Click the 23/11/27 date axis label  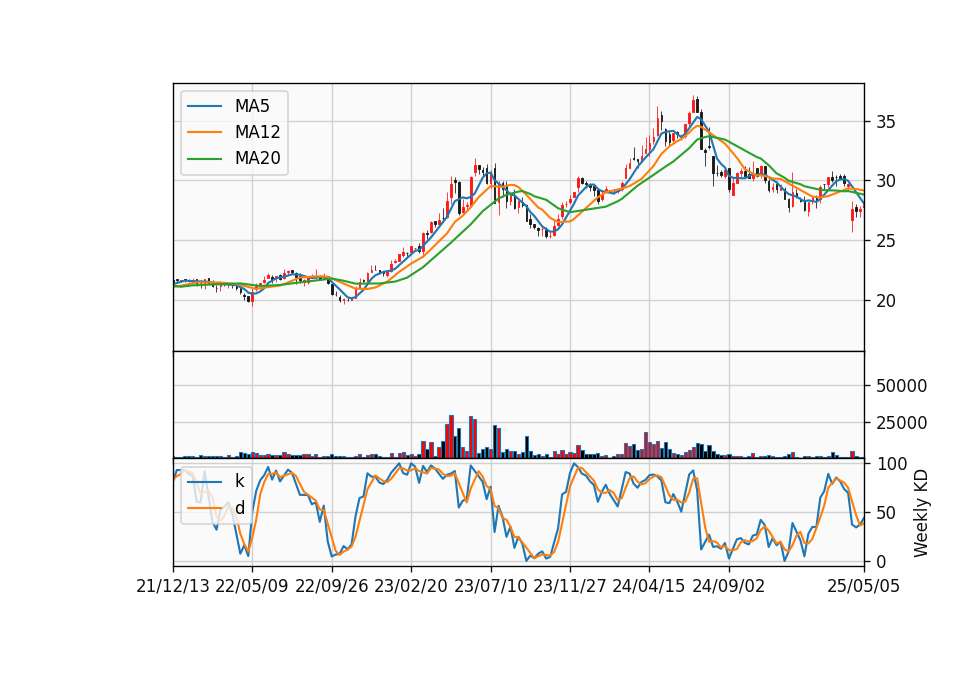(570, 587)
